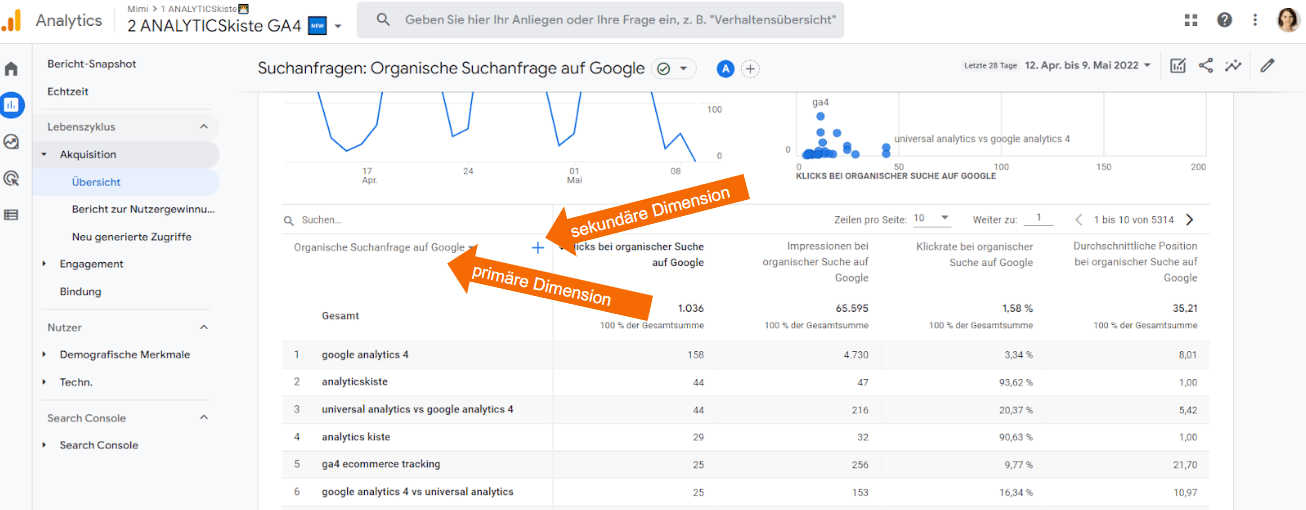This screenshot has width=1306, height=510.
Task: Click the Google Analytics logo
Action: tap(12, 19)
